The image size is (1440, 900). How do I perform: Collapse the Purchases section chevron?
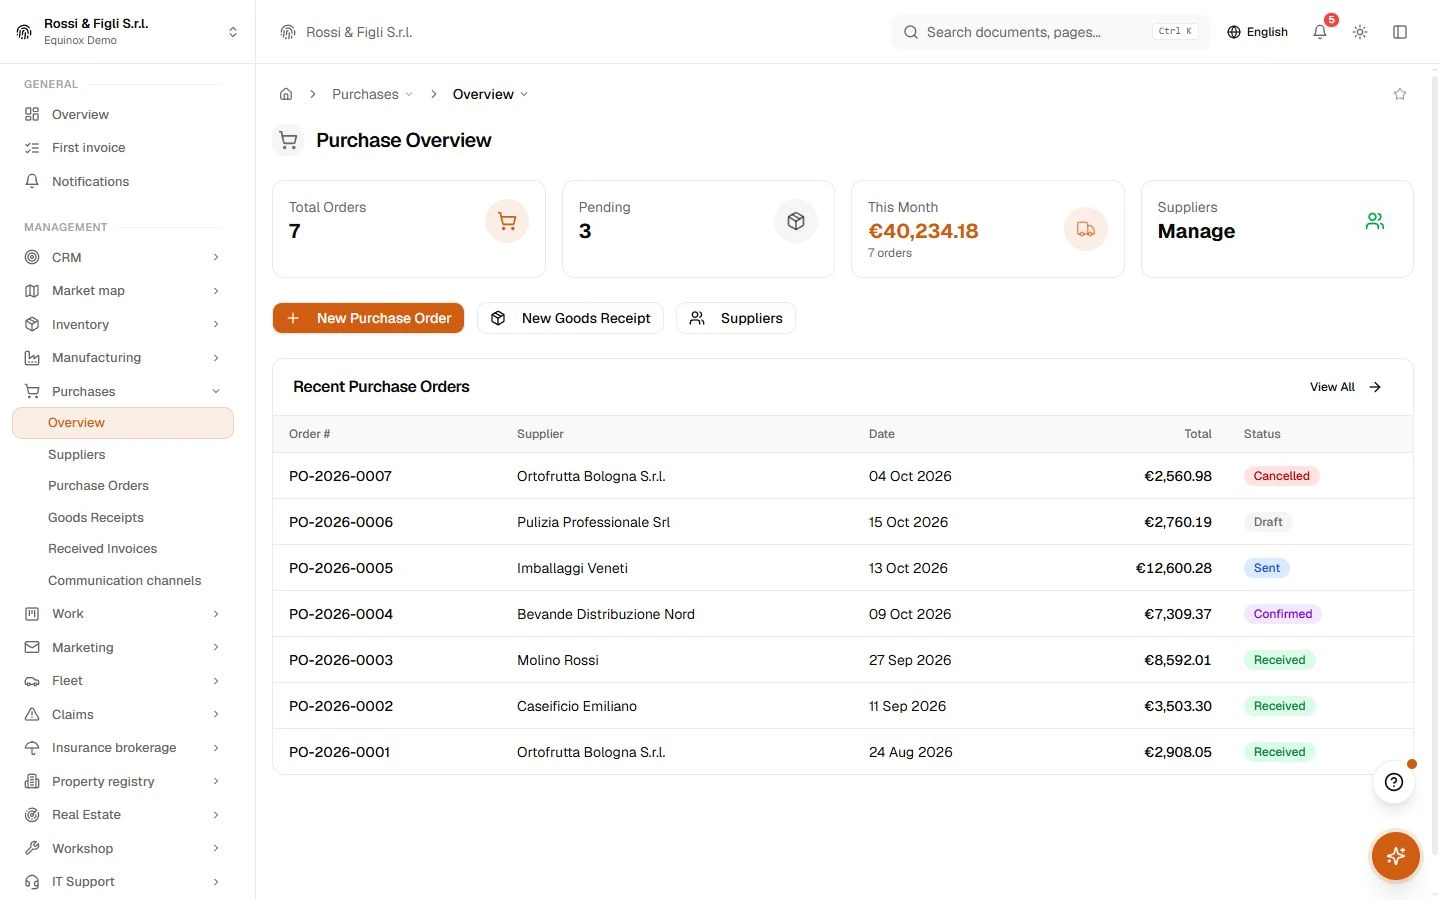[216, 392]
